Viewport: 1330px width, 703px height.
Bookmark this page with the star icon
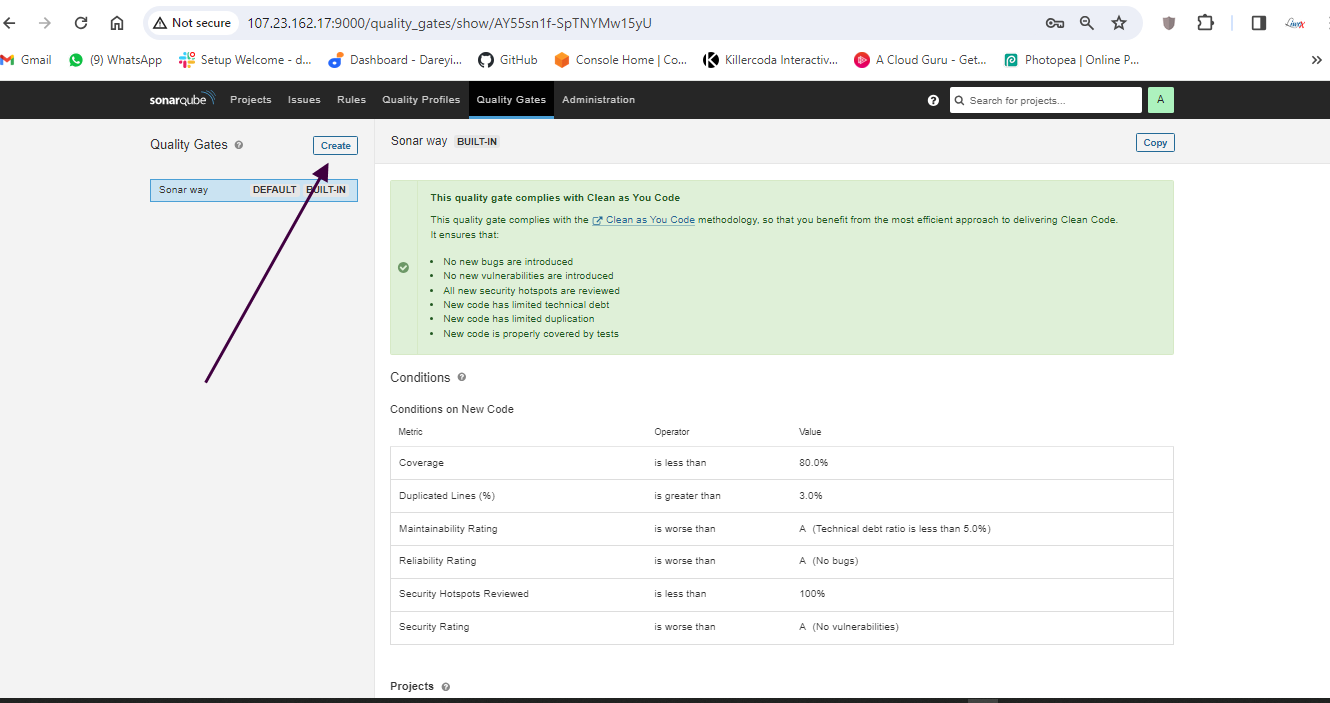pos(1119,23)
